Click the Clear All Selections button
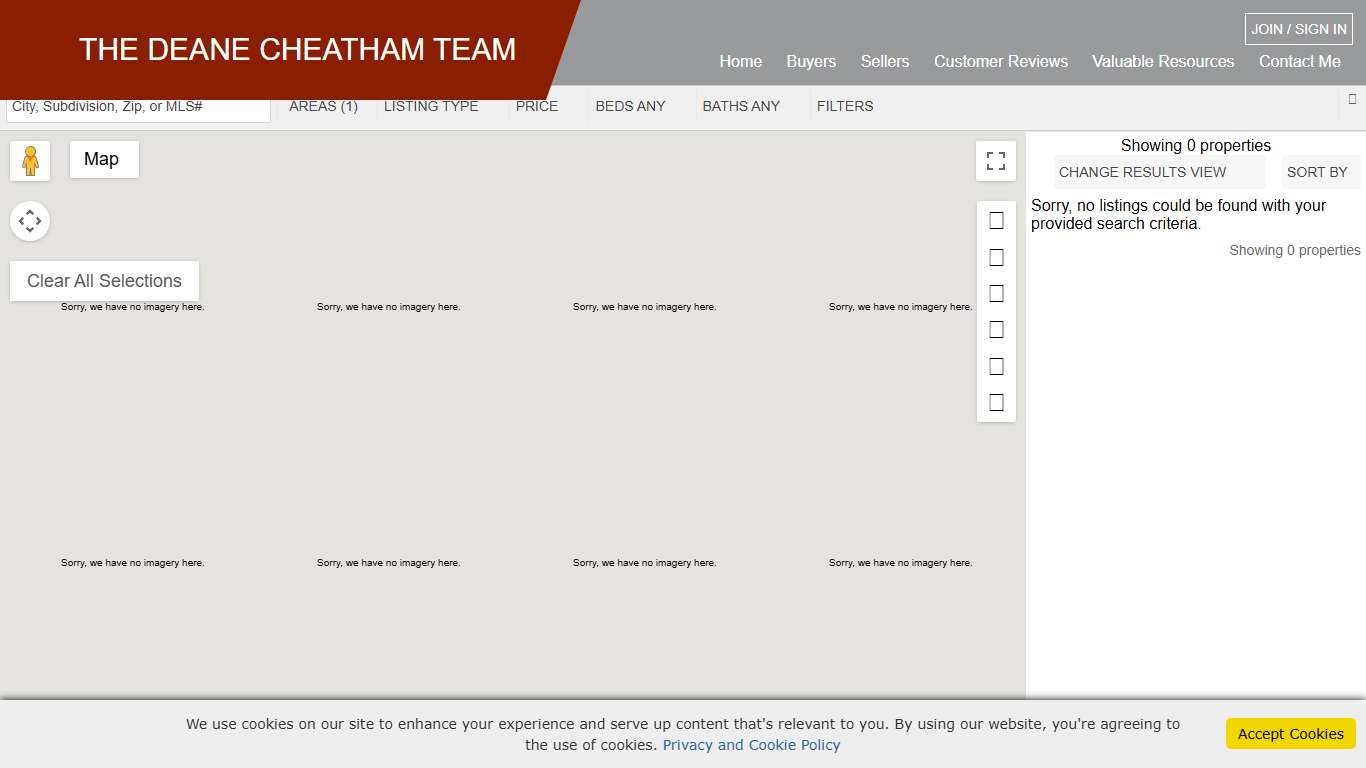The image size is (1366, 768). [x=104, y=281]
